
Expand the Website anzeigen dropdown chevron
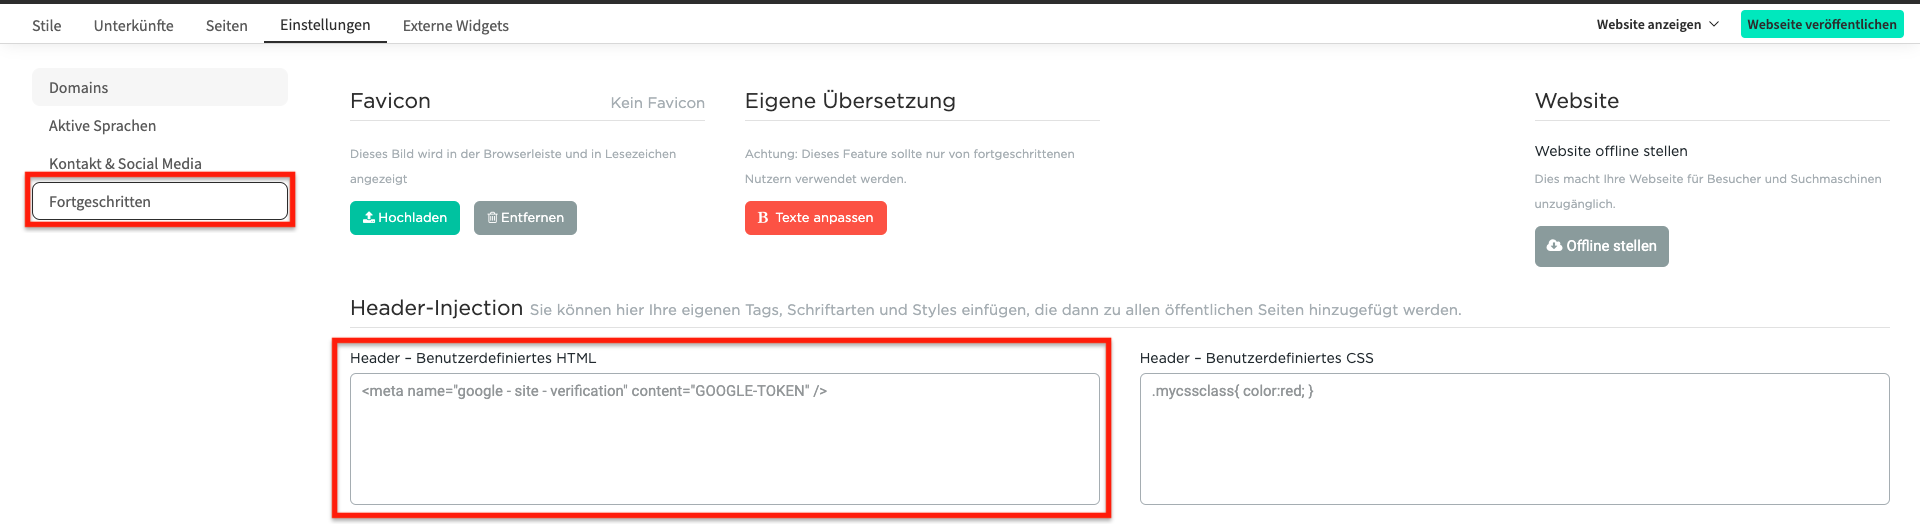1714,24
